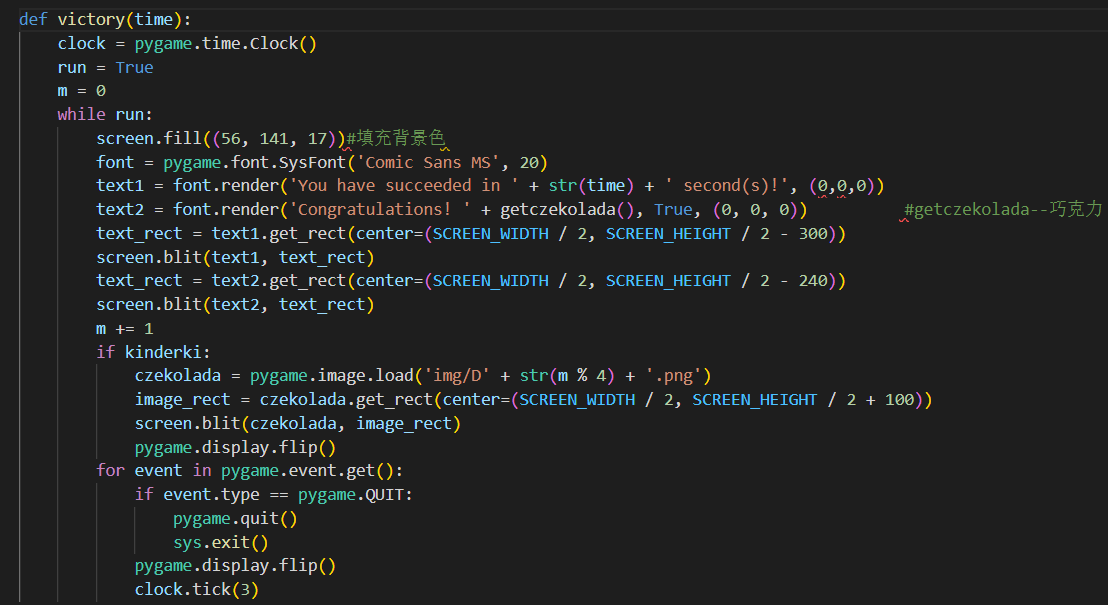Screen dimensions: 1108x605
Task: Click the 'while' keyword
Action: point(81,114)
